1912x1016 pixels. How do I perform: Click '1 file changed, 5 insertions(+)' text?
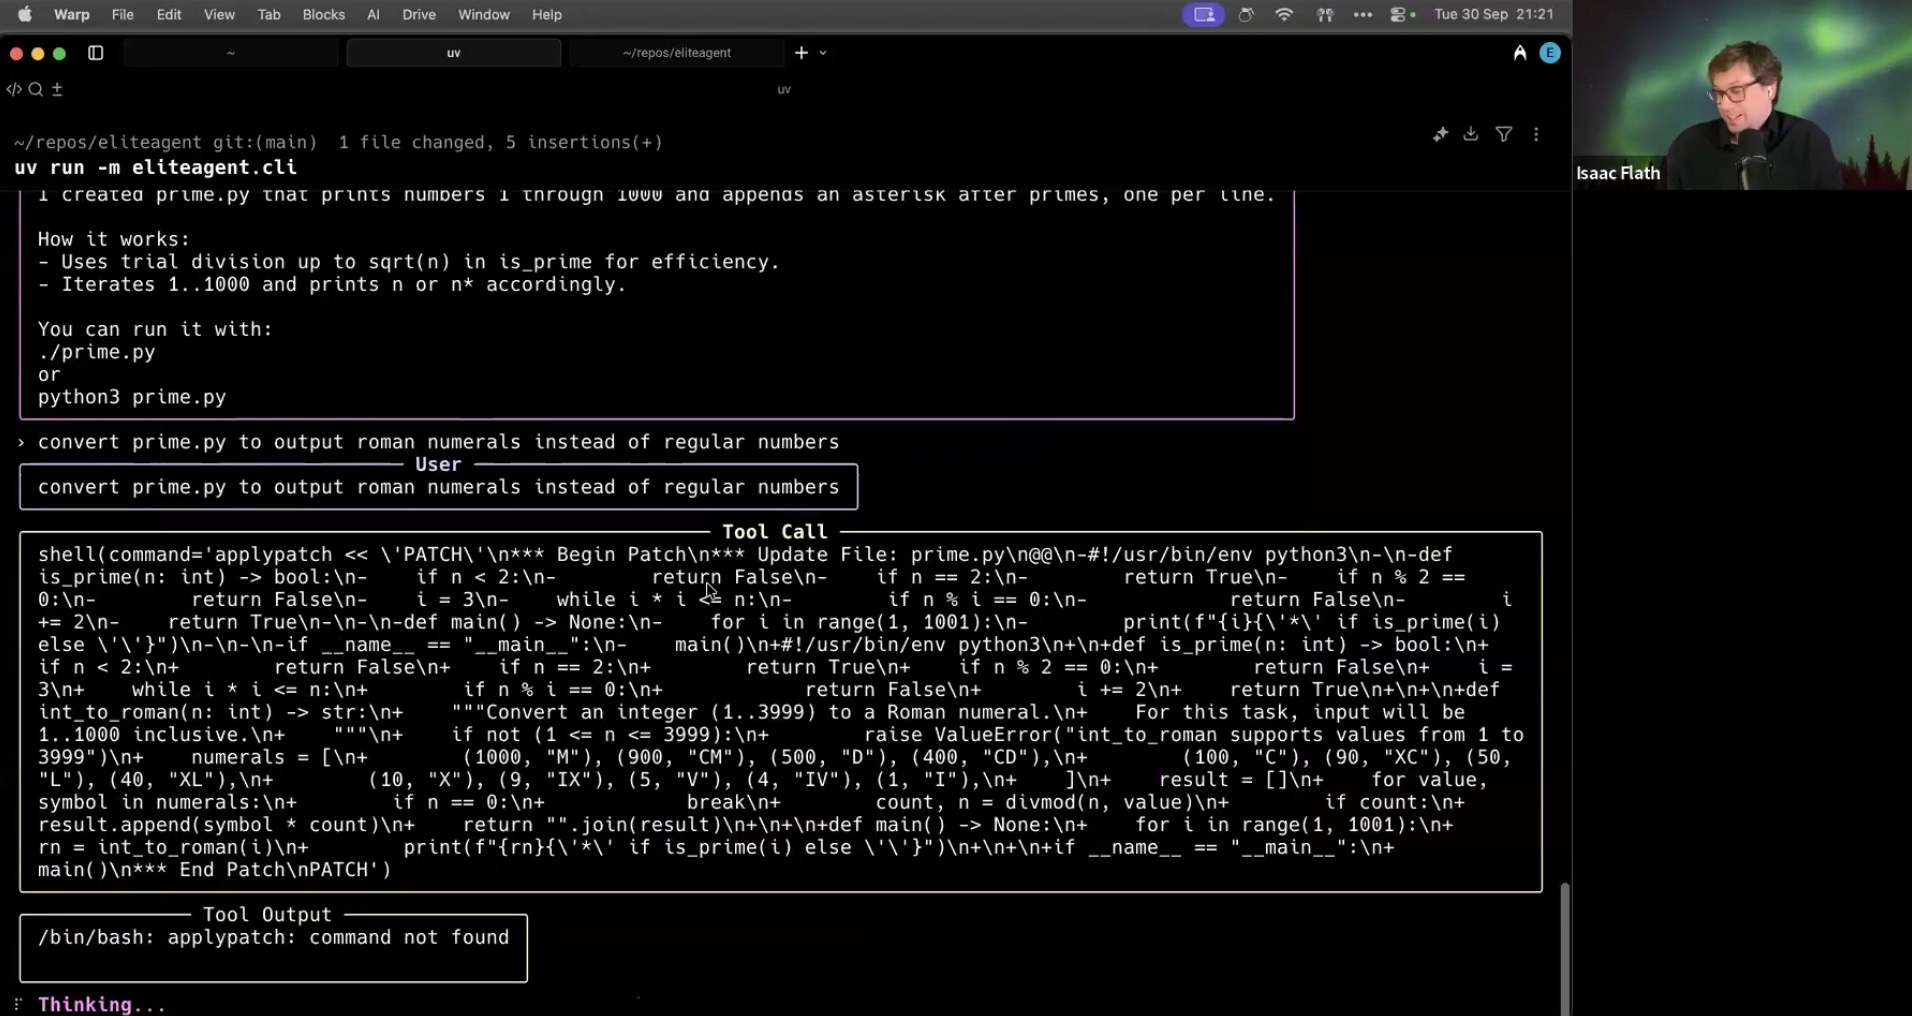(501, 142)
